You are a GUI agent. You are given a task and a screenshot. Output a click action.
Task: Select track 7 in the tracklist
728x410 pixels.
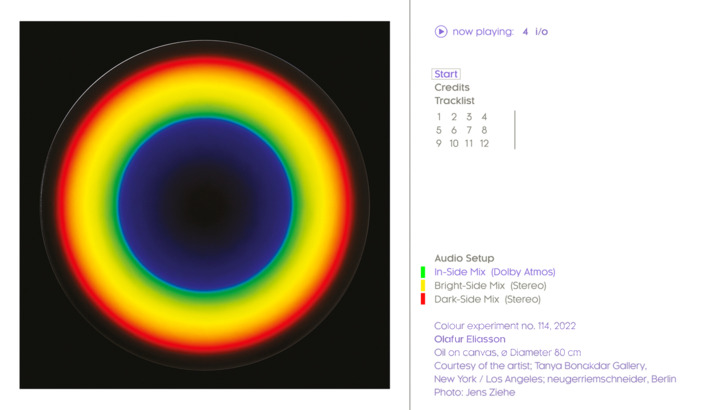coord(469,130)
